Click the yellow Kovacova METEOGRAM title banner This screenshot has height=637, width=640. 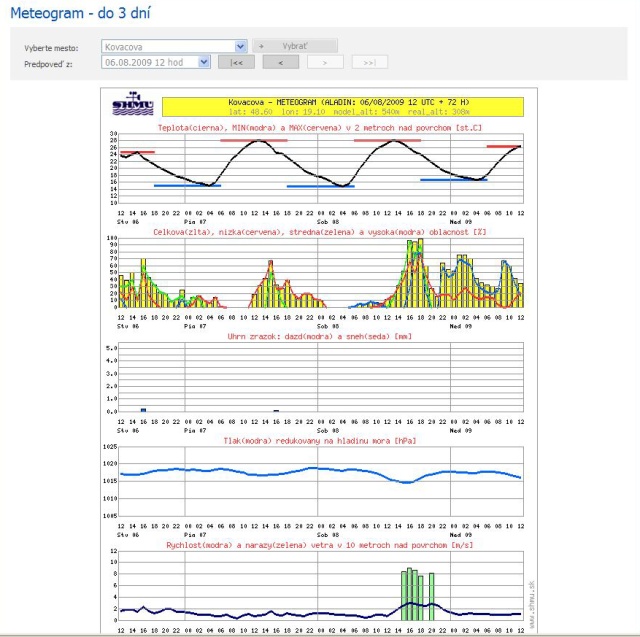pyautogui.click(x=343, y=105)
